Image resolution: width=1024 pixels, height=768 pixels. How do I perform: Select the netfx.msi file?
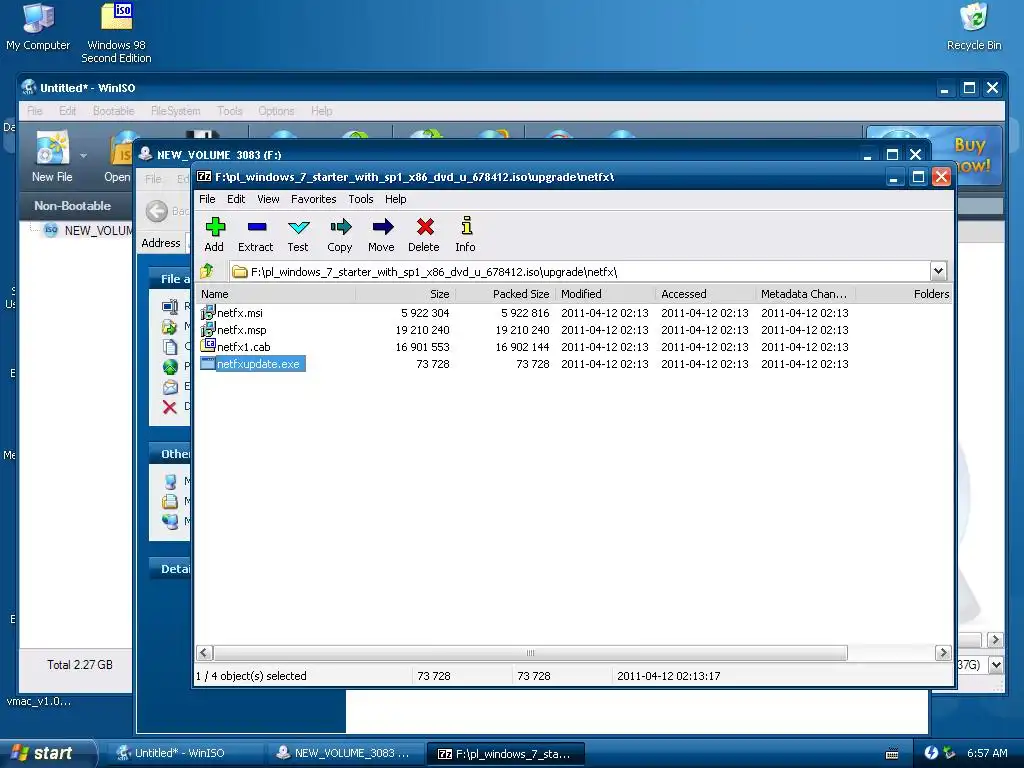[x=240, y=313]
